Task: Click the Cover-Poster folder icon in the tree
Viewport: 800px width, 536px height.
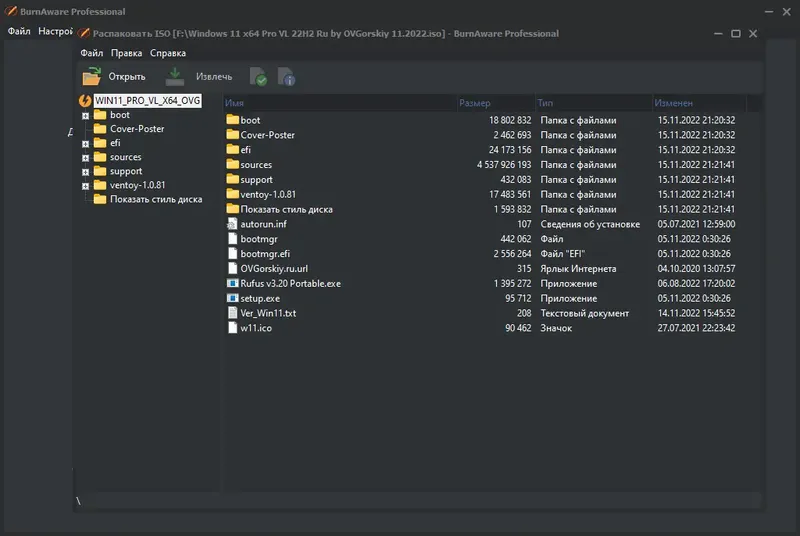Action: coord(100,129)
